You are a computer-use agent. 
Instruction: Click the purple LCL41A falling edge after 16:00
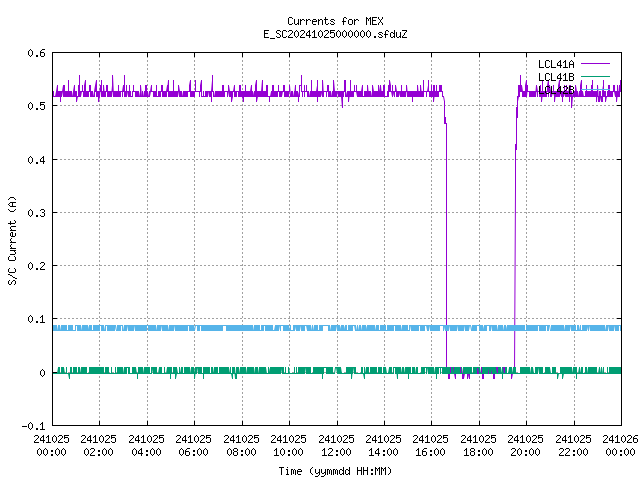tap(446, 245)
